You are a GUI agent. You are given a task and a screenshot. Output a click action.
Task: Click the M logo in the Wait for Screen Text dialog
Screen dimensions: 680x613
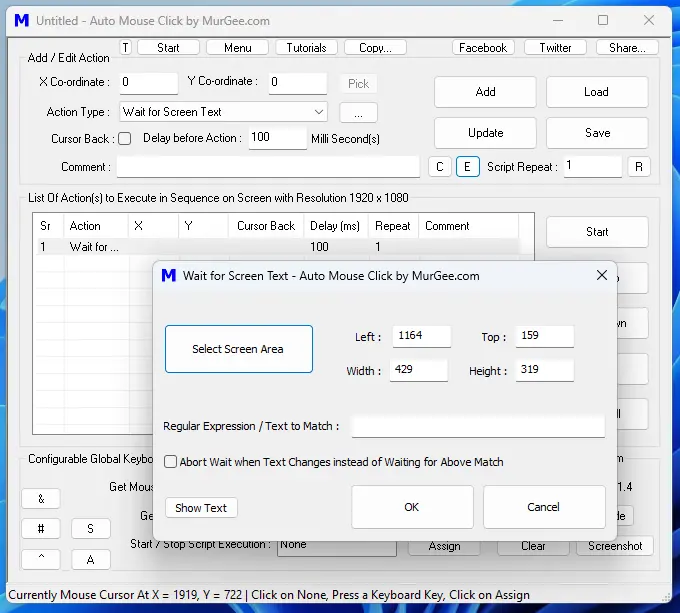pyautogui.click(x=168, y=275)
